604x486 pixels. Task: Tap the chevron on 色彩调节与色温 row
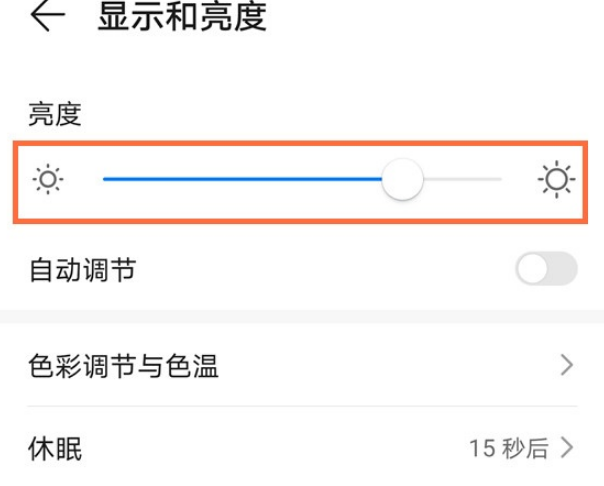pos(567,365)
